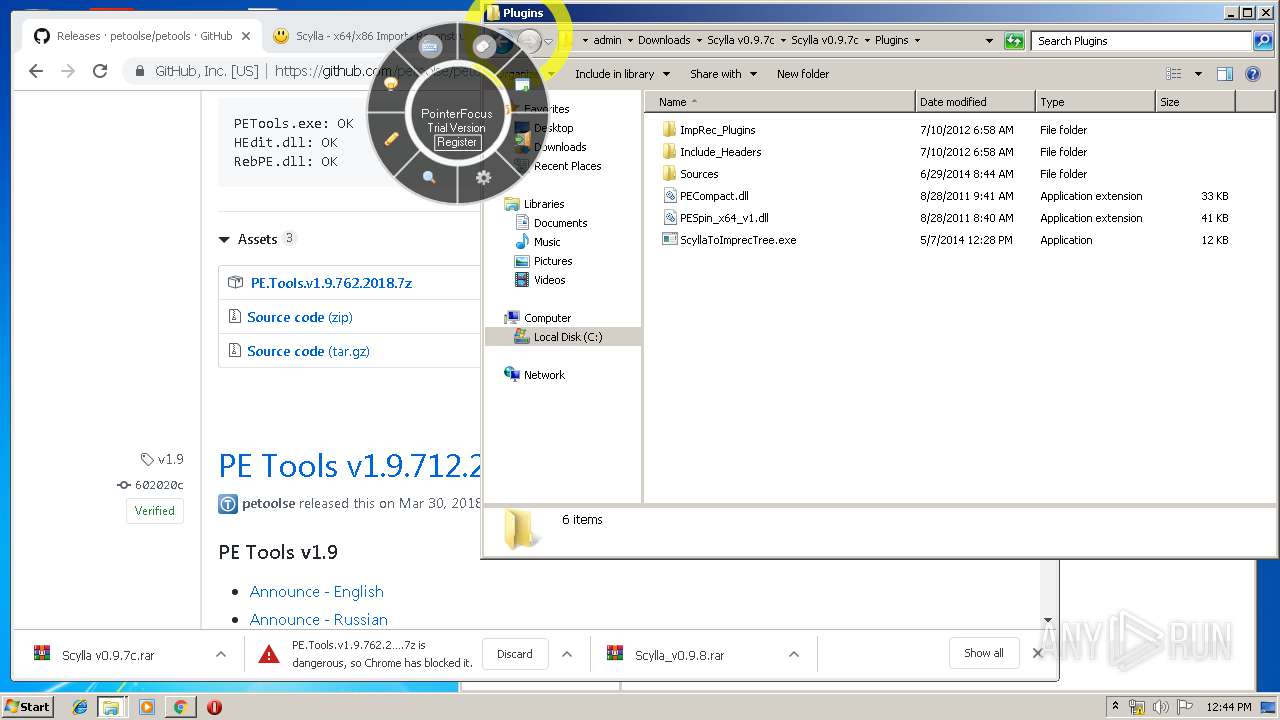
Task: Type in Search Plugins field
Action: click(1142, 41)
